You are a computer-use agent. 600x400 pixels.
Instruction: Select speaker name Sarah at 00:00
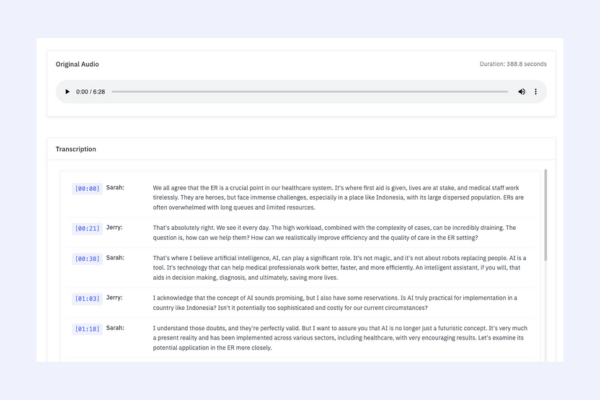pos(116,187)
